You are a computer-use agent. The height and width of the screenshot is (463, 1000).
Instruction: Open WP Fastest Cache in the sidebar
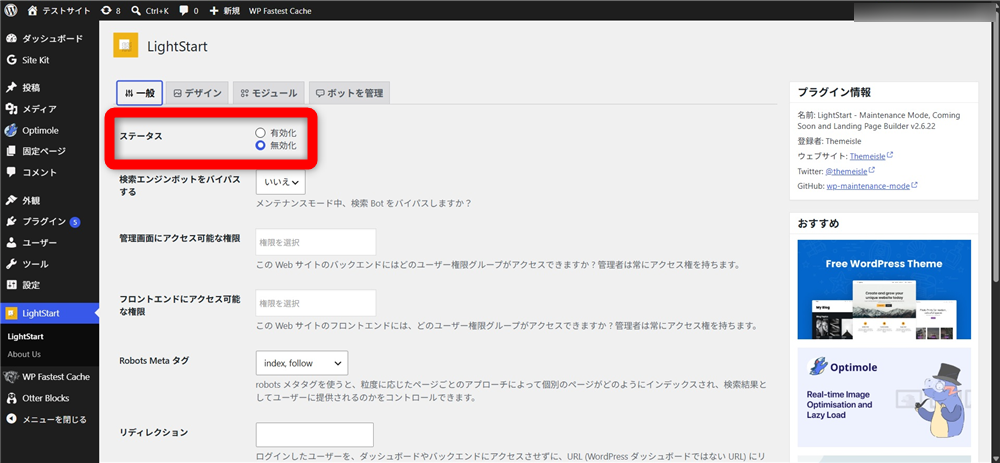click(x=49, y=376)
